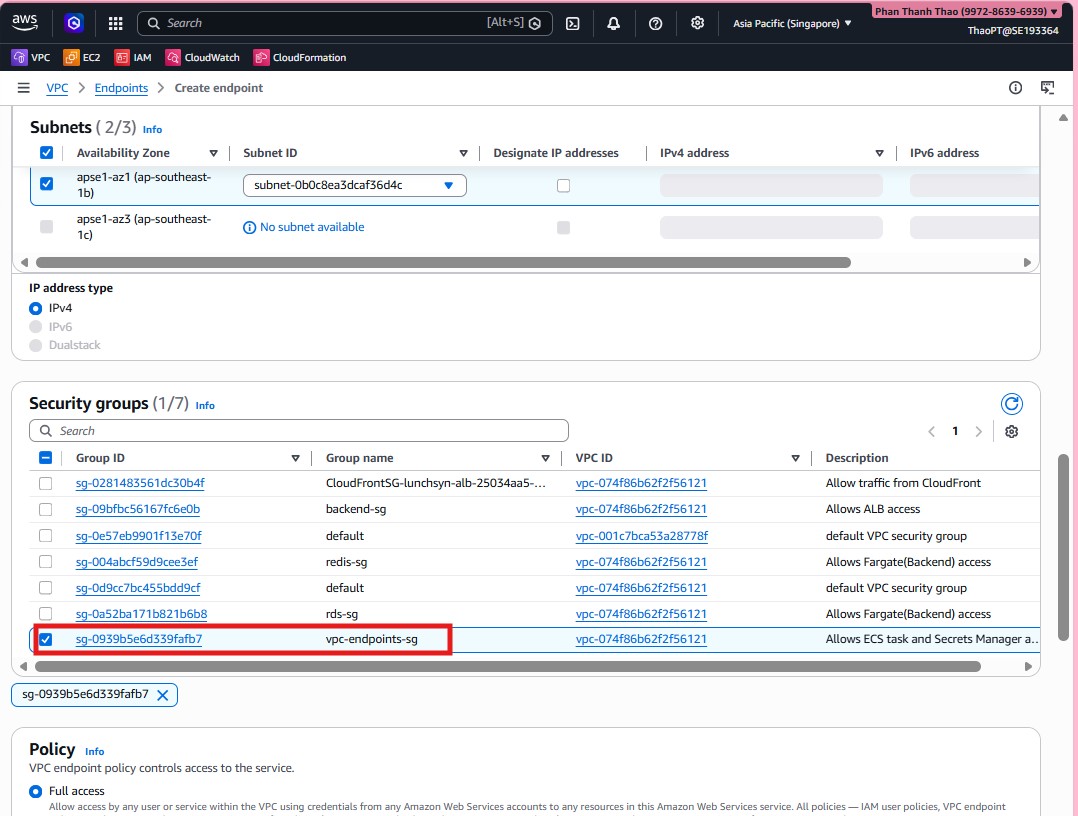Check the backend-sg security group checkbox
The width and height of the screenshot is (1078, 816).
coord(45,509)
